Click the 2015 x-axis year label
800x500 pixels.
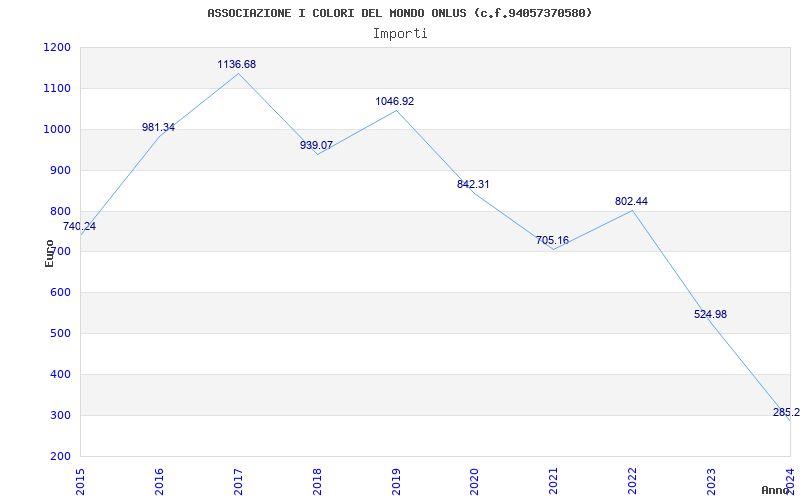click(80, 481)
